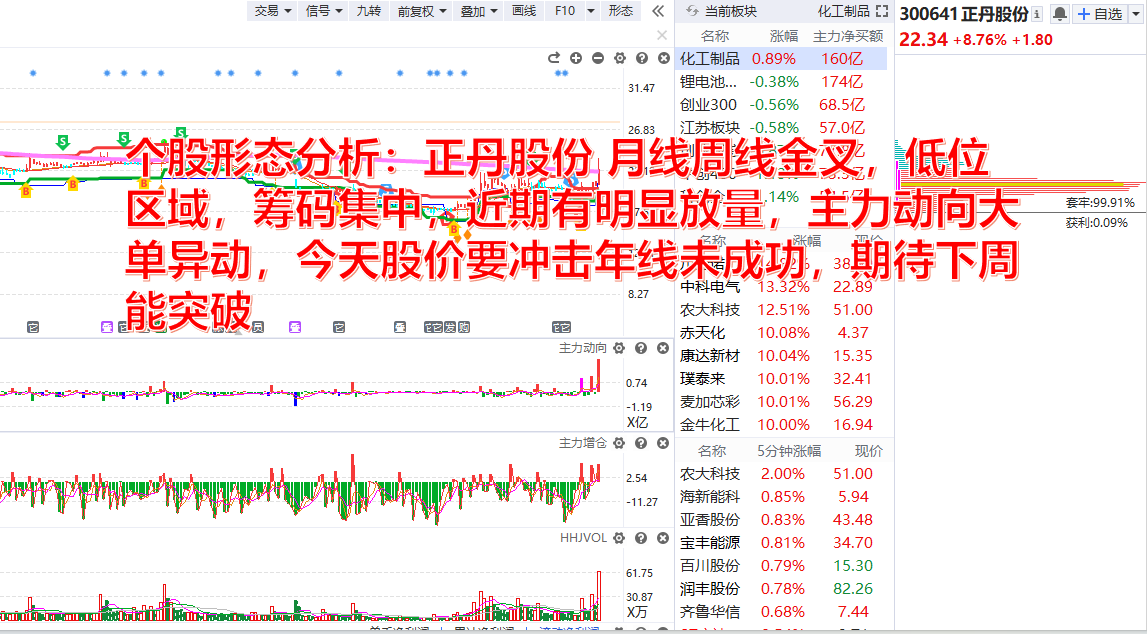Open 农大科技 row showing 12.51%

[781, 310]
